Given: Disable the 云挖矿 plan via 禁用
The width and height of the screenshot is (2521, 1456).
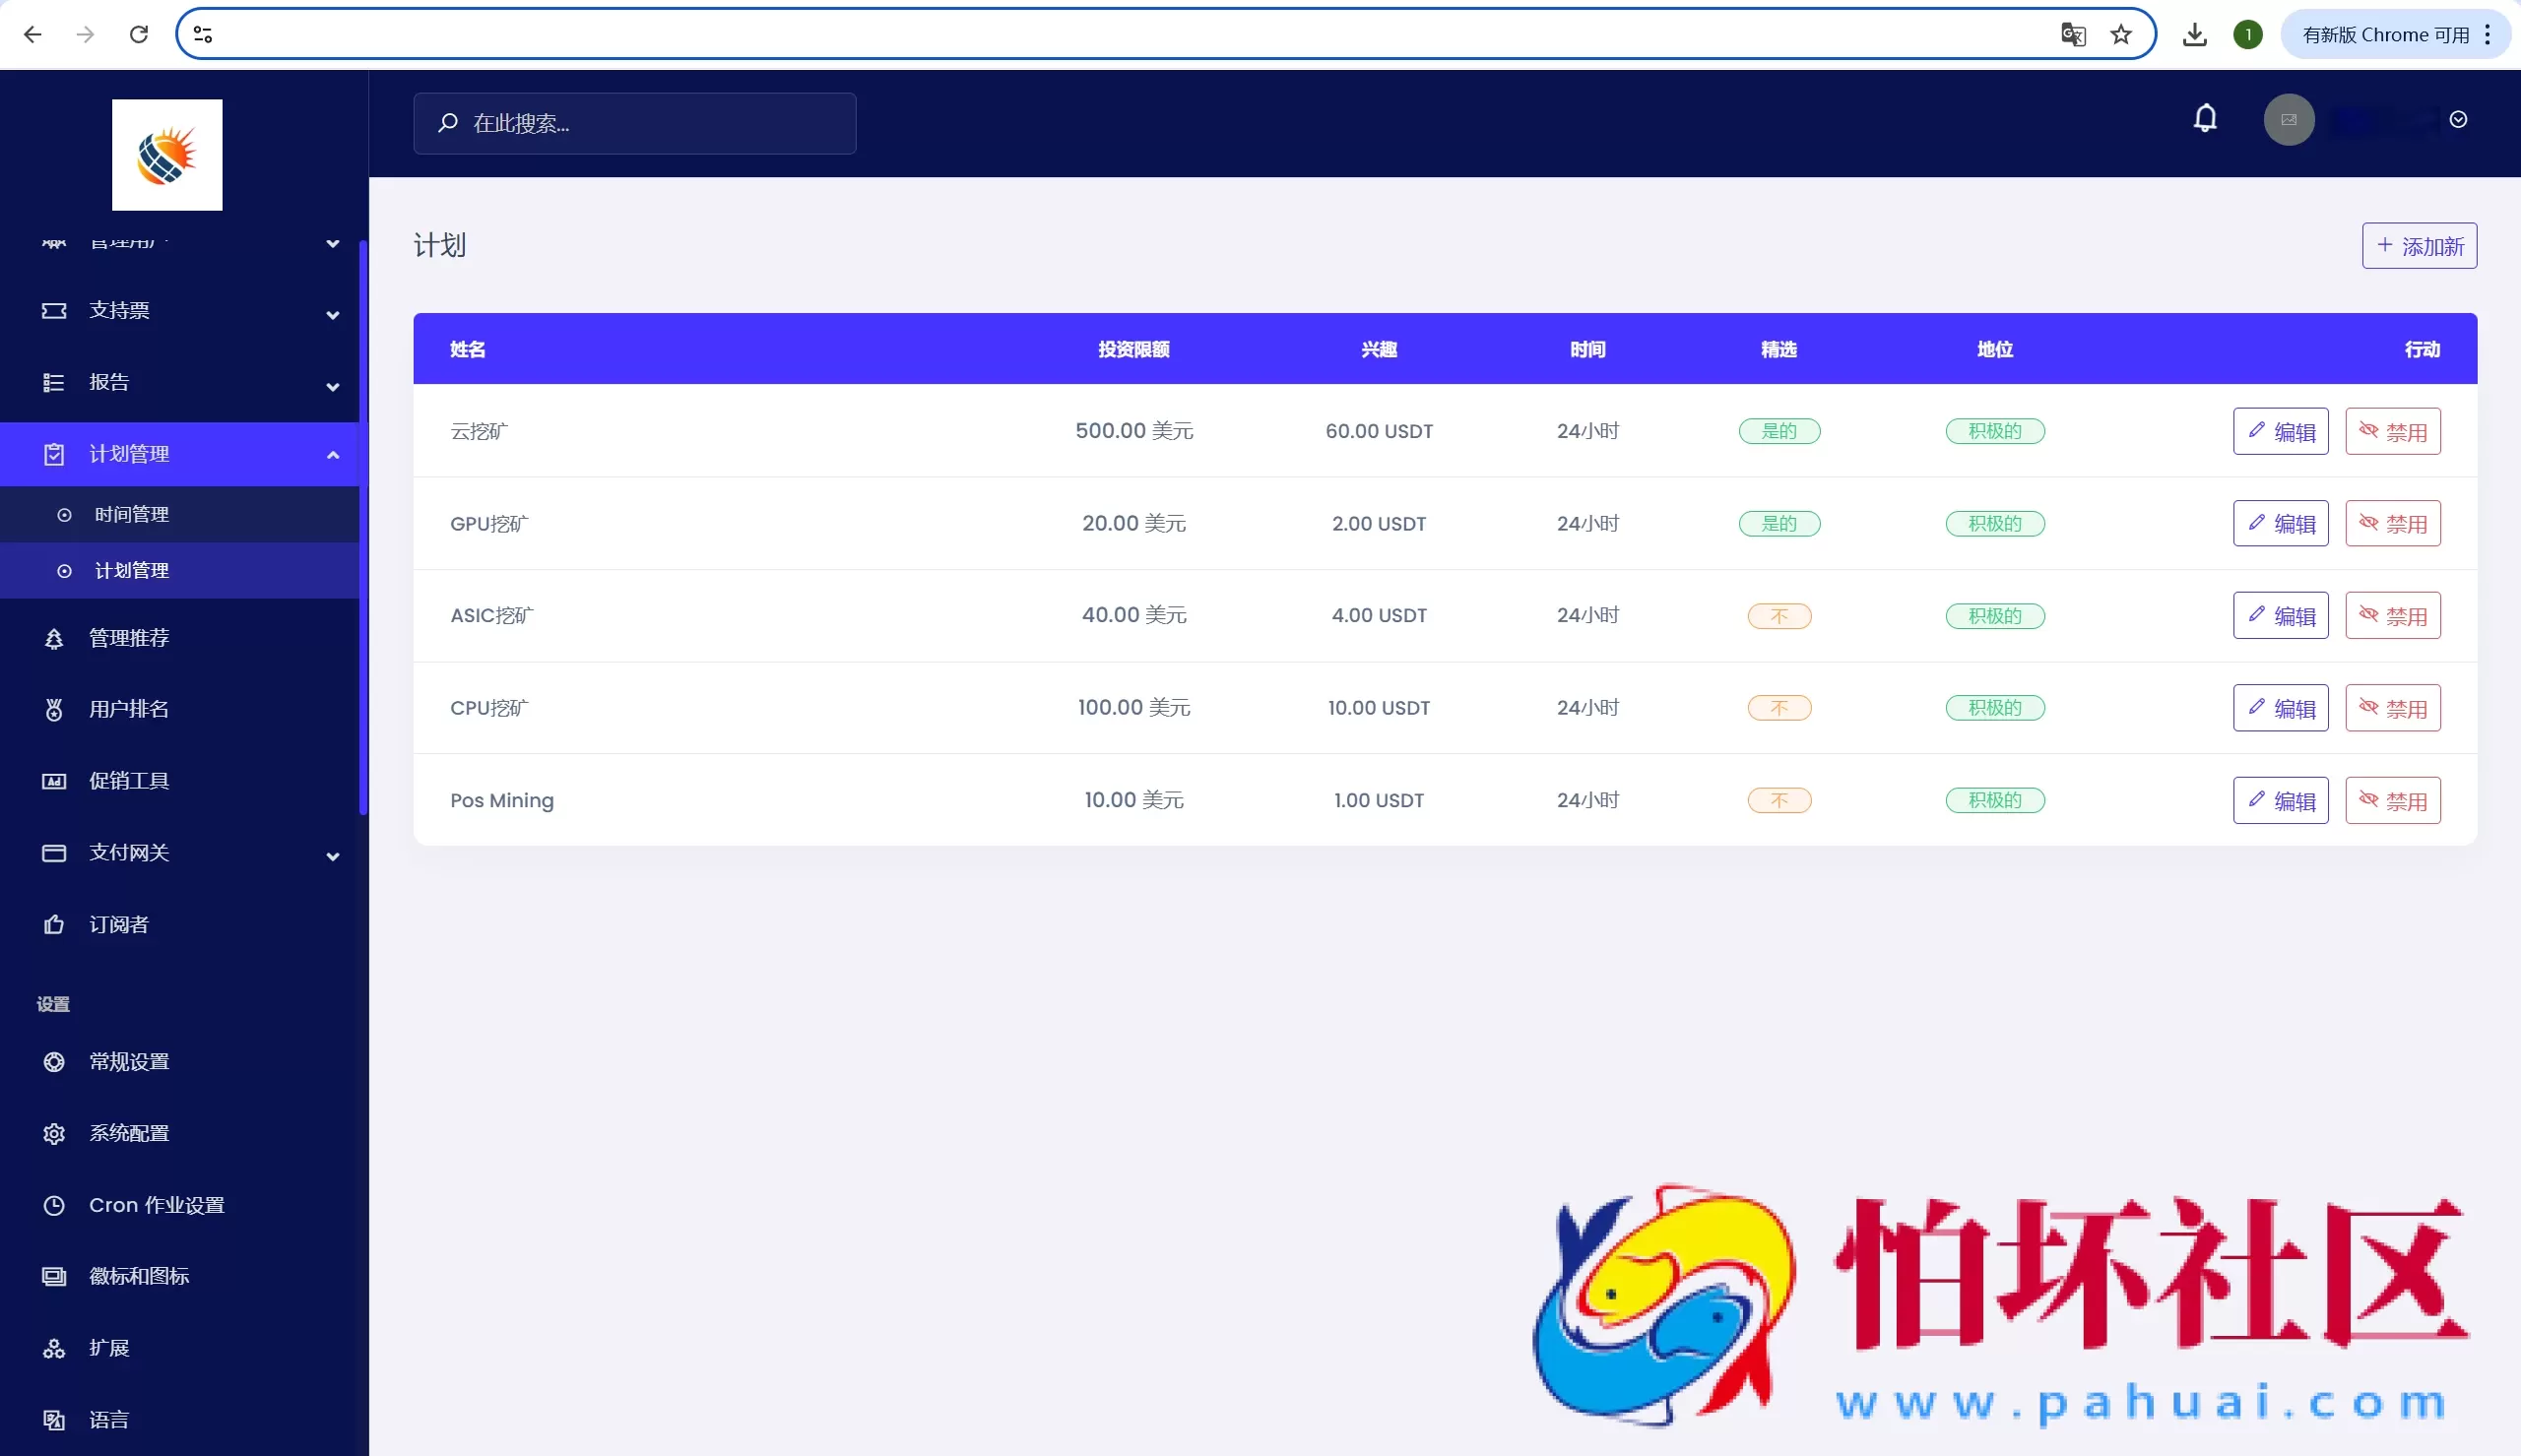Looking at the screenshot, I should pos(2392,431).
